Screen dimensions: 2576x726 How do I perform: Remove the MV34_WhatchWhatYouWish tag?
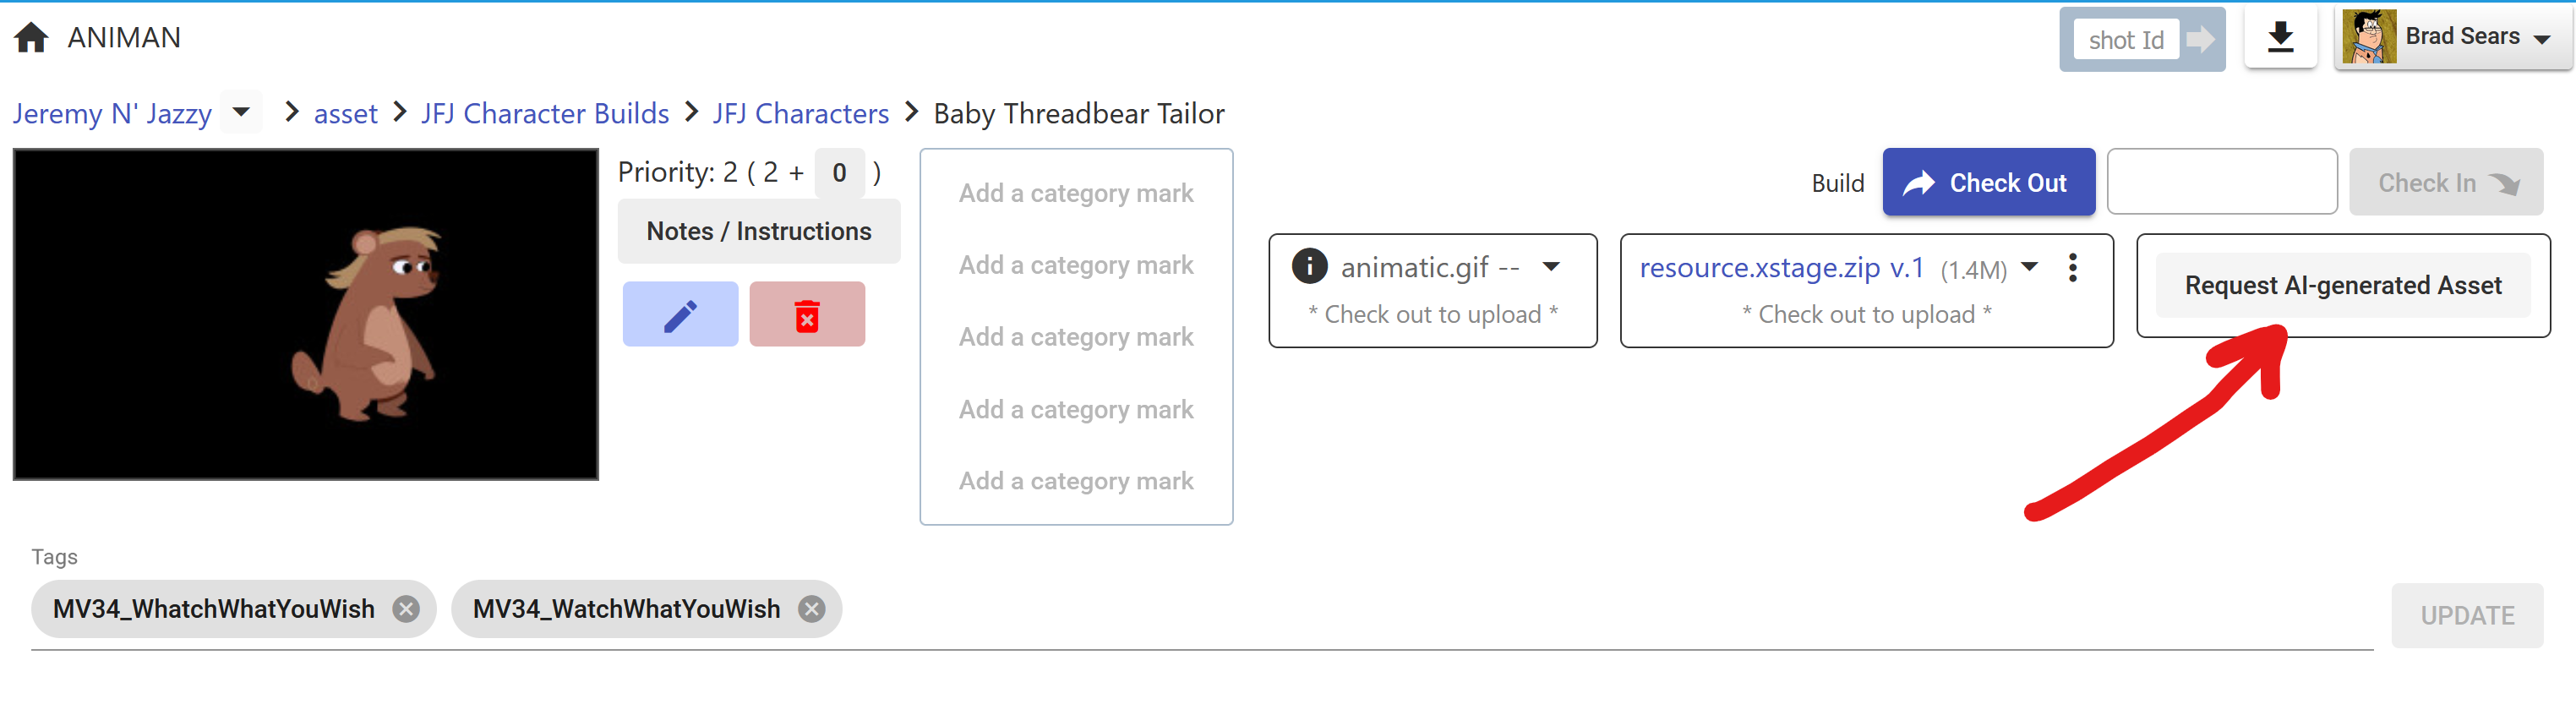pos(406,609)
